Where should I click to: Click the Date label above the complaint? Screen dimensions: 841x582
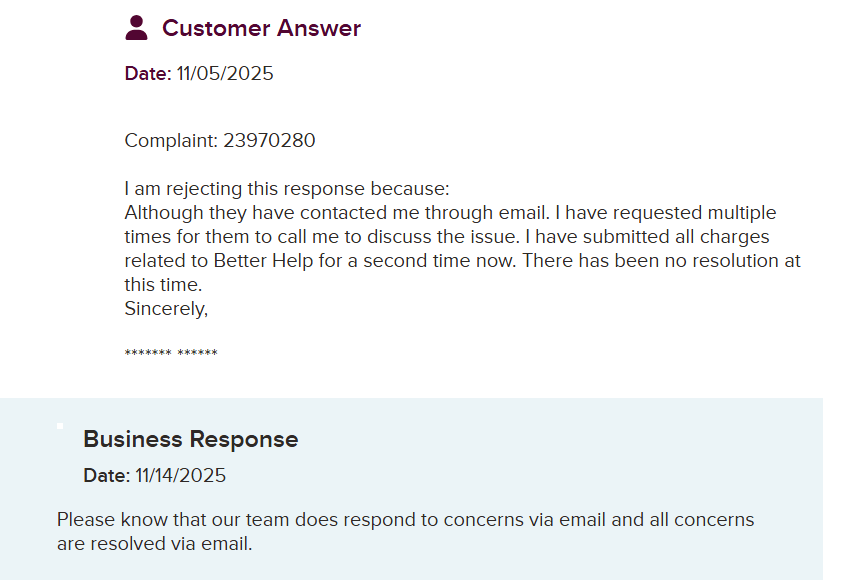click(147, 74)
